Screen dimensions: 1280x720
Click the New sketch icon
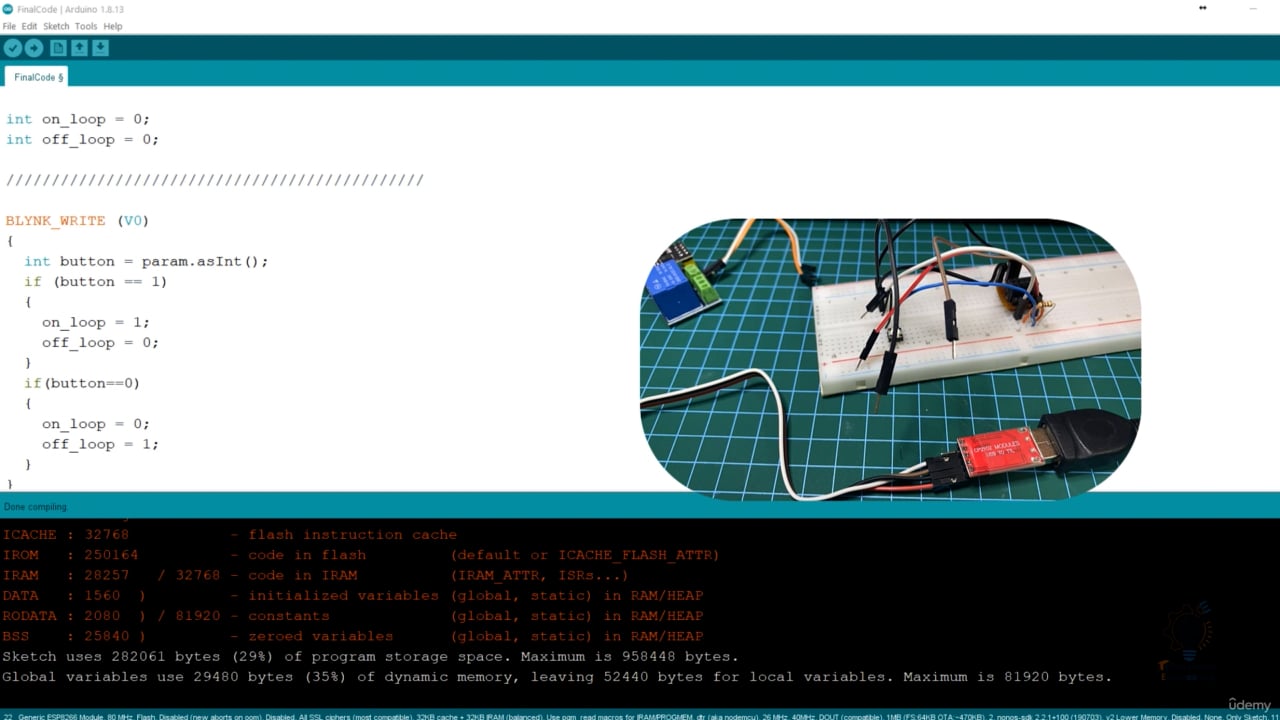pyautogui.click(x=58, y=48)
